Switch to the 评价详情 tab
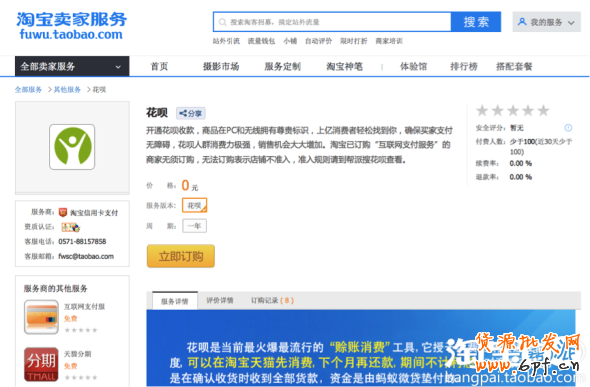The width and height of the screenshot is (590, 387). tap(220, 300)
